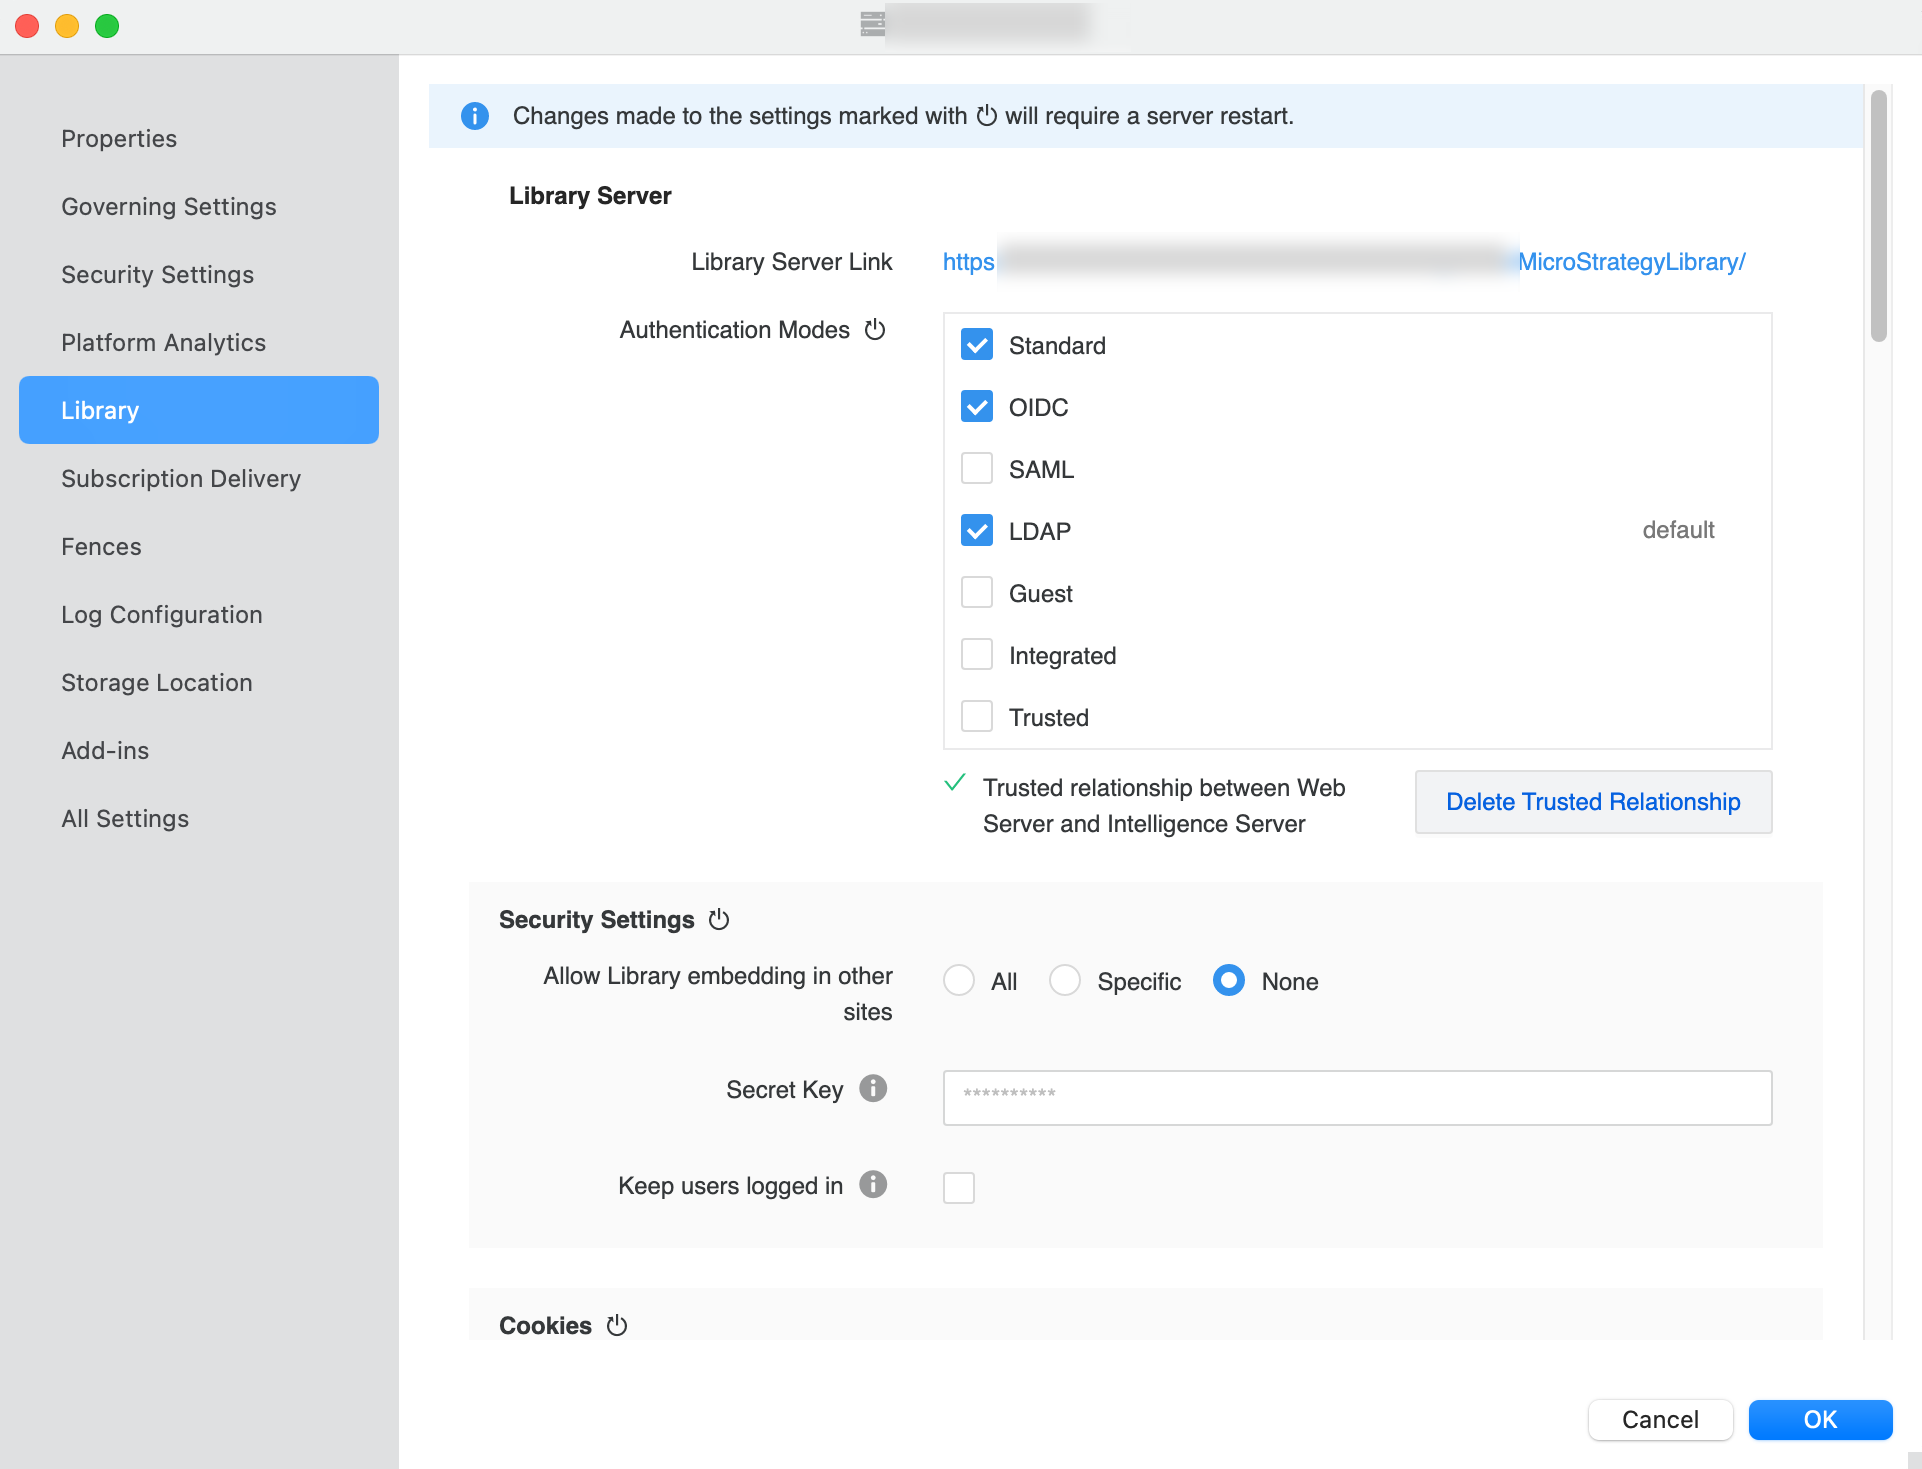The width and height of the screenshot is (1922, 1469).
Task: Enable SAML authentication mode
Action: coord(977,467)
